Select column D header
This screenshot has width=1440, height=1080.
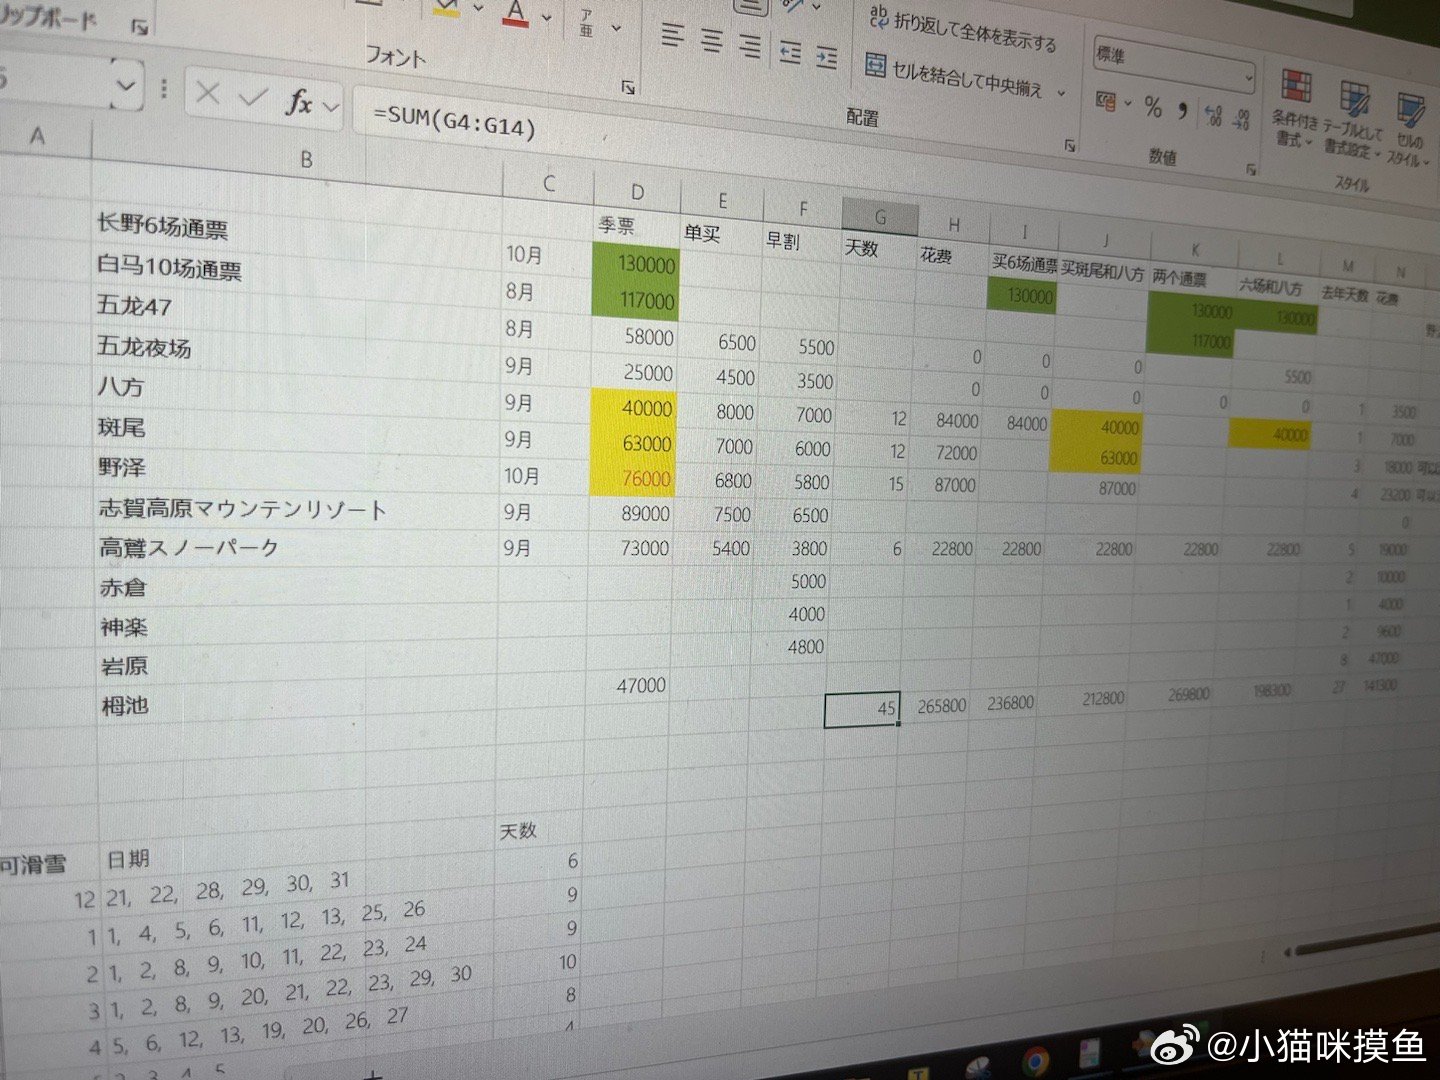pyautogui.click(x=637, y=192)
